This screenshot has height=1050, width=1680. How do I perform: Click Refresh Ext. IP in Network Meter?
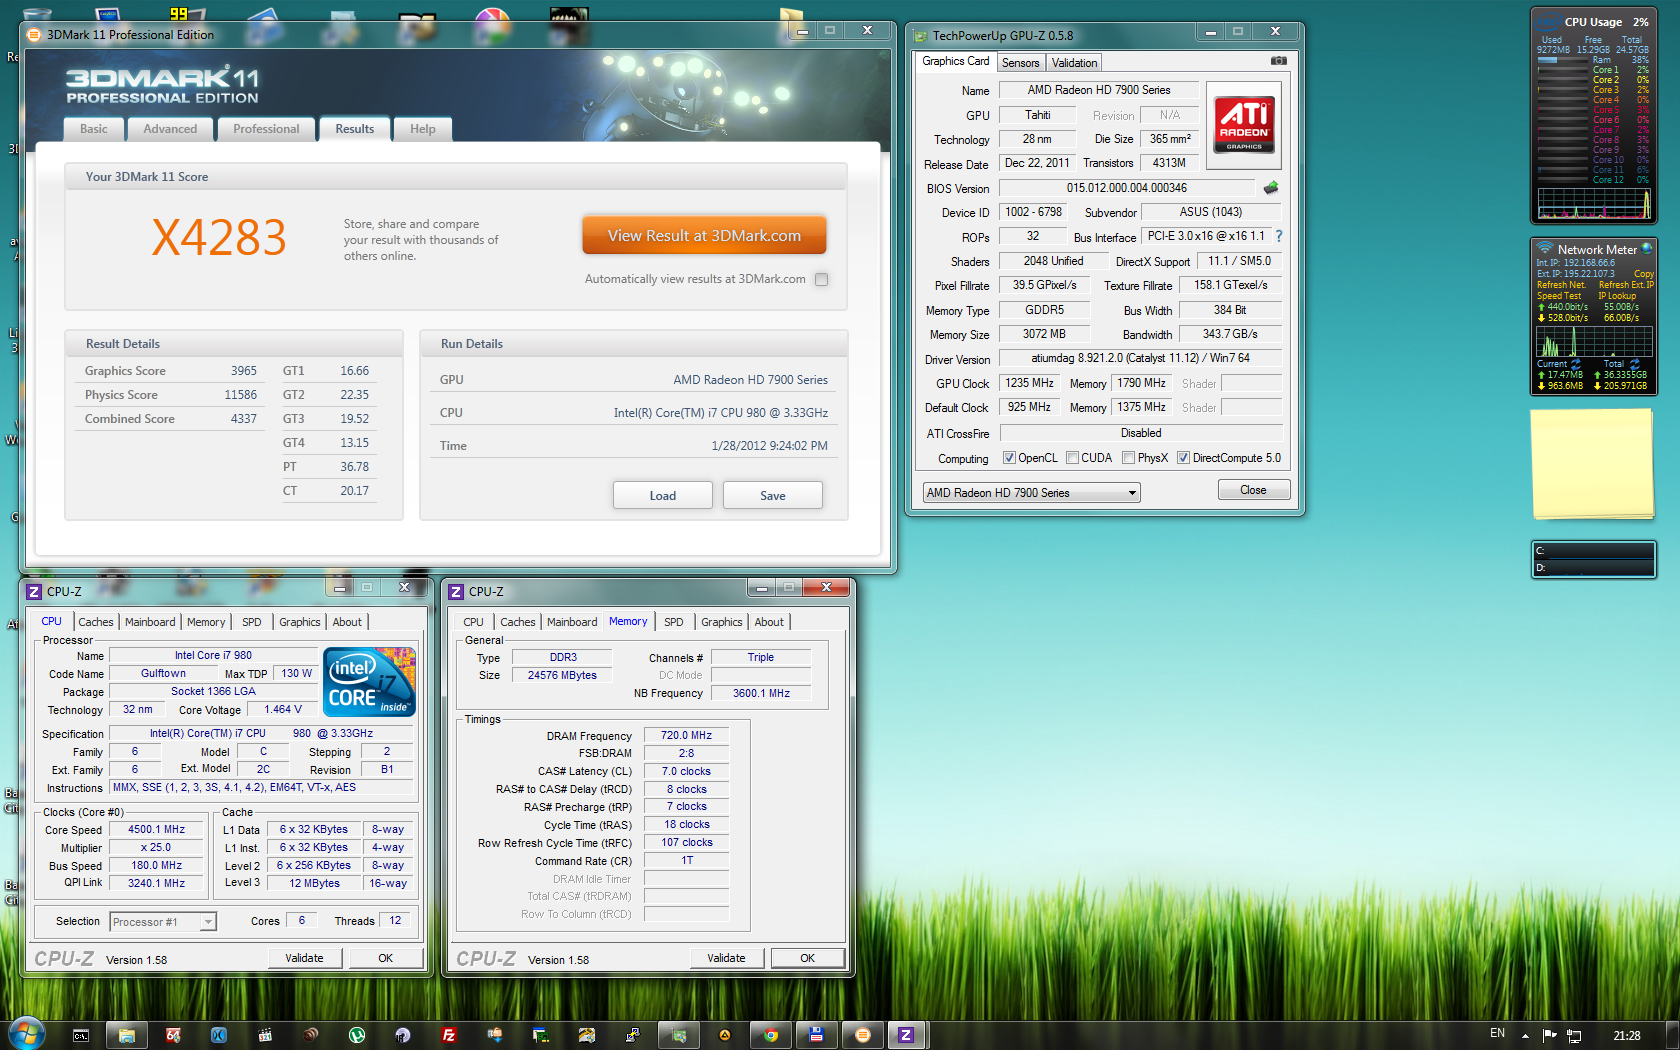(x=1626, y=285)
